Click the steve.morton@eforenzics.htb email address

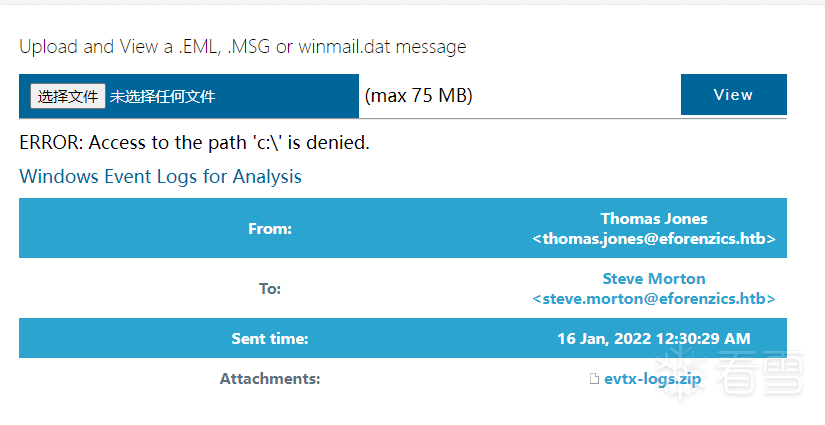(x=654, y=299)
